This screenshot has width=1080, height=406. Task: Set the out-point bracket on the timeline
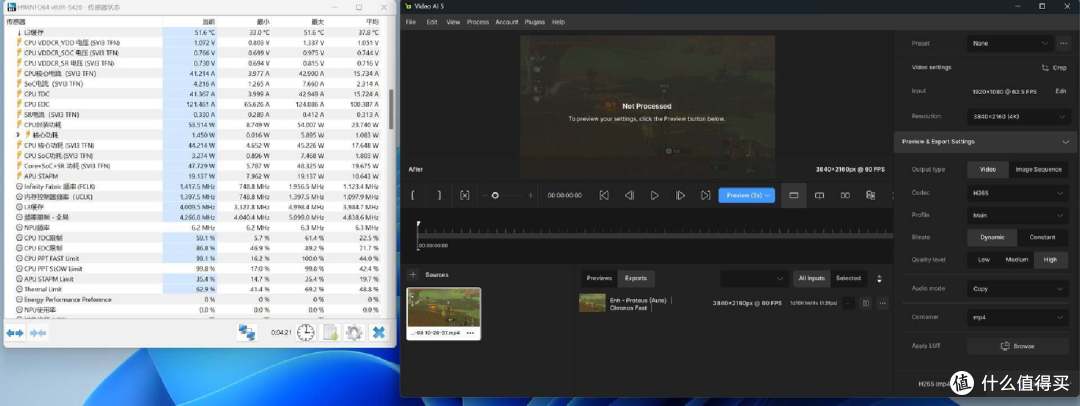(x=439, y=196)
